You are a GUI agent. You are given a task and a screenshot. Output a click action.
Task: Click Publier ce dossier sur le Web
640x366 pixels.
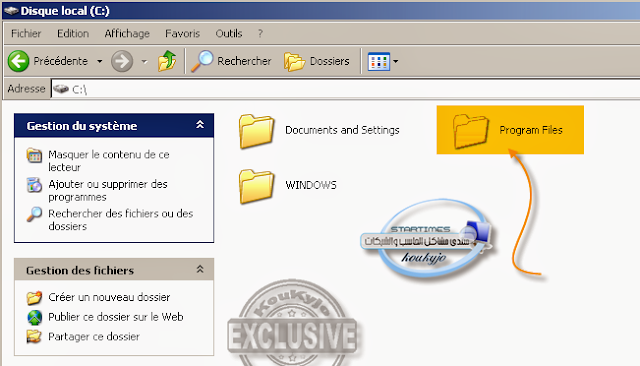(116, 317)
